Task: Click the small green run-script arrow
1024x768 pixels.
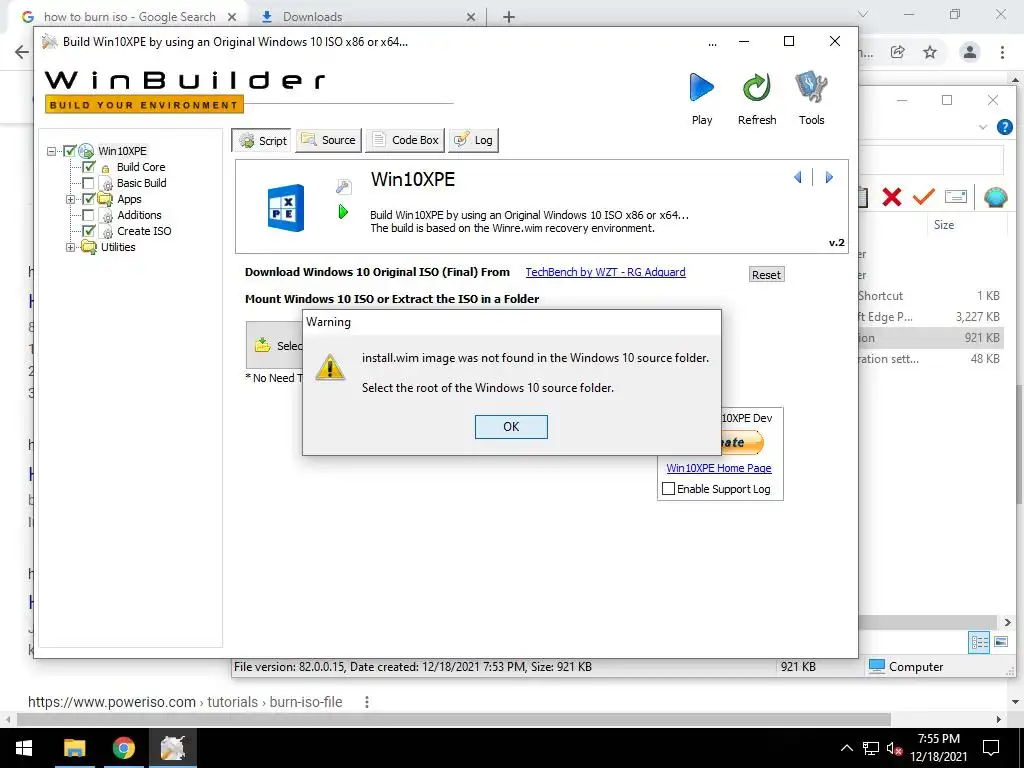Action: (343, 212)
